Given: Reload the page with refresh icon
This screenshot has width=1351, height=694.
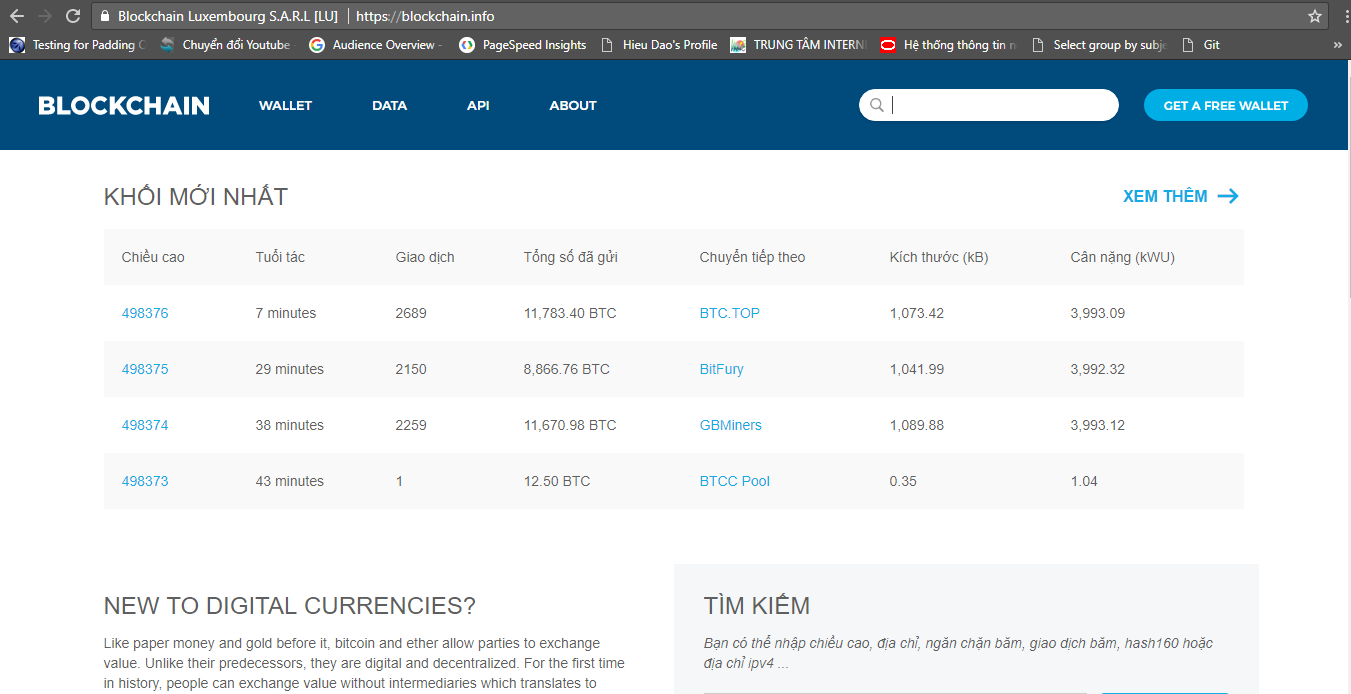Looking at the screenshot, I should tap(73, 16).
